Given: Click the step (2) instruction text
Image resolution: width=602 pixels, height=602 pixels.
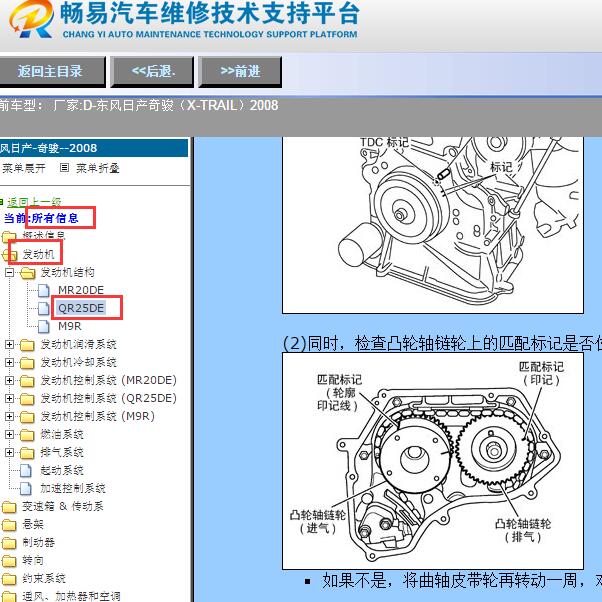Looking at the screenshot, I should [x=442, y=343].
